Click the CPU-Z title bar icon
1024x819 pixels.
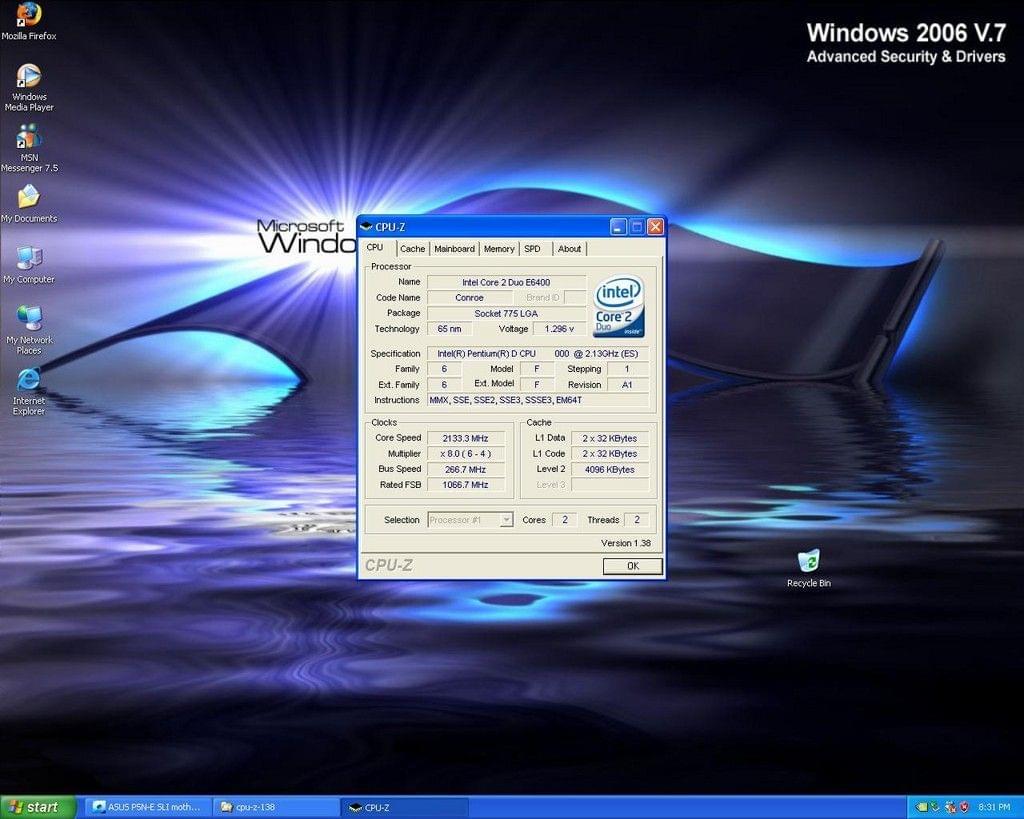point(366,227)
